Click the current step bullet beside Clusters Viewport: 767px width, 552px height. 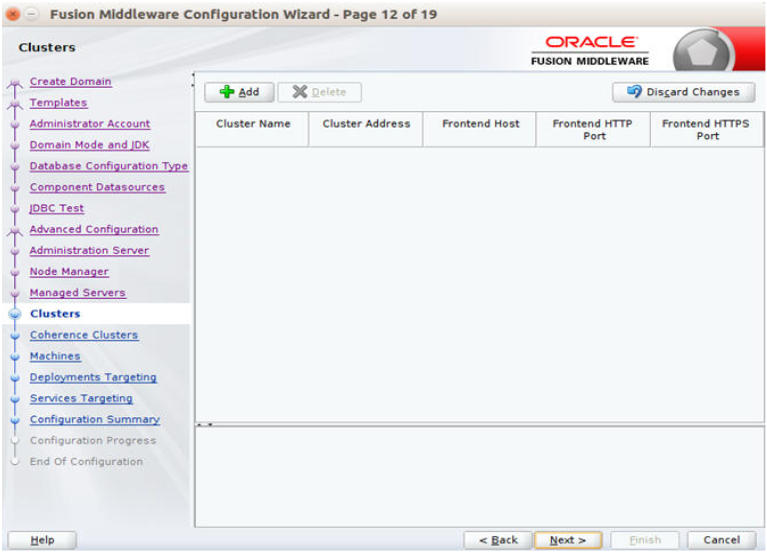point(15,314)
